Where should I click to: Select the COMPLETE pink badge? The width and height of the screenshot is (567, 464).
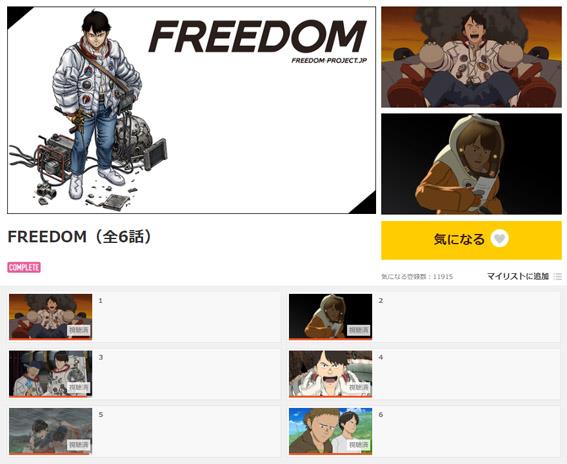[x=24, y=267]
